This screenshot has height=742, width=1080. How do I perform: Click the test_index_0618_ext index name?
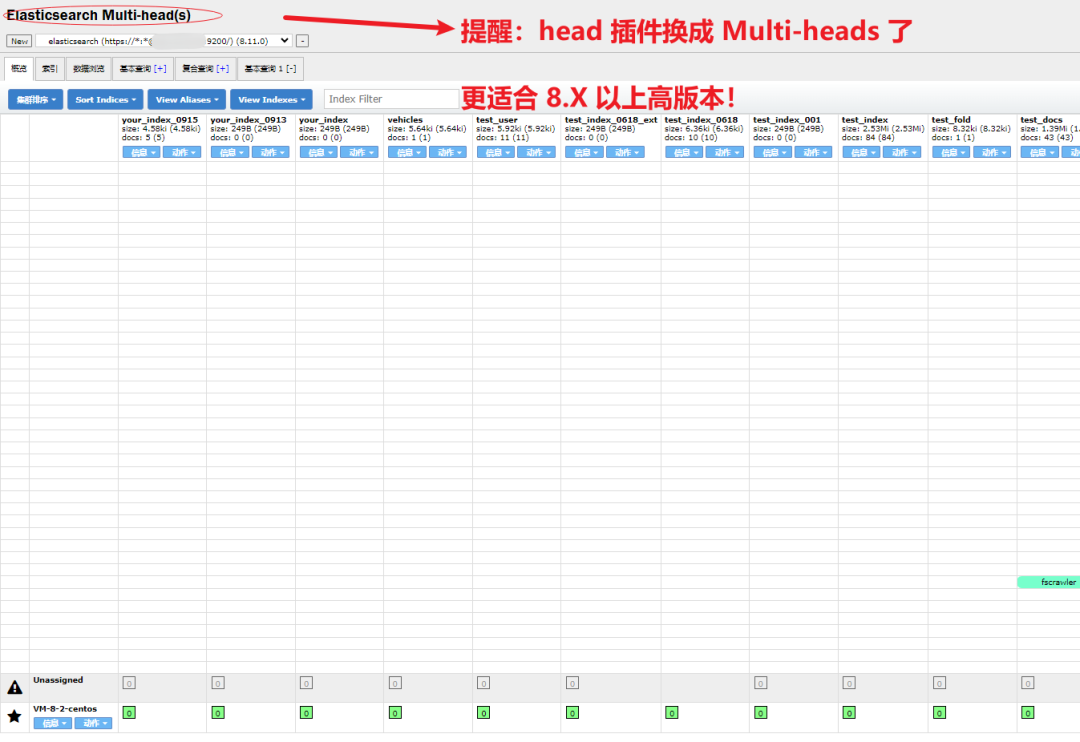coord(611,120)
